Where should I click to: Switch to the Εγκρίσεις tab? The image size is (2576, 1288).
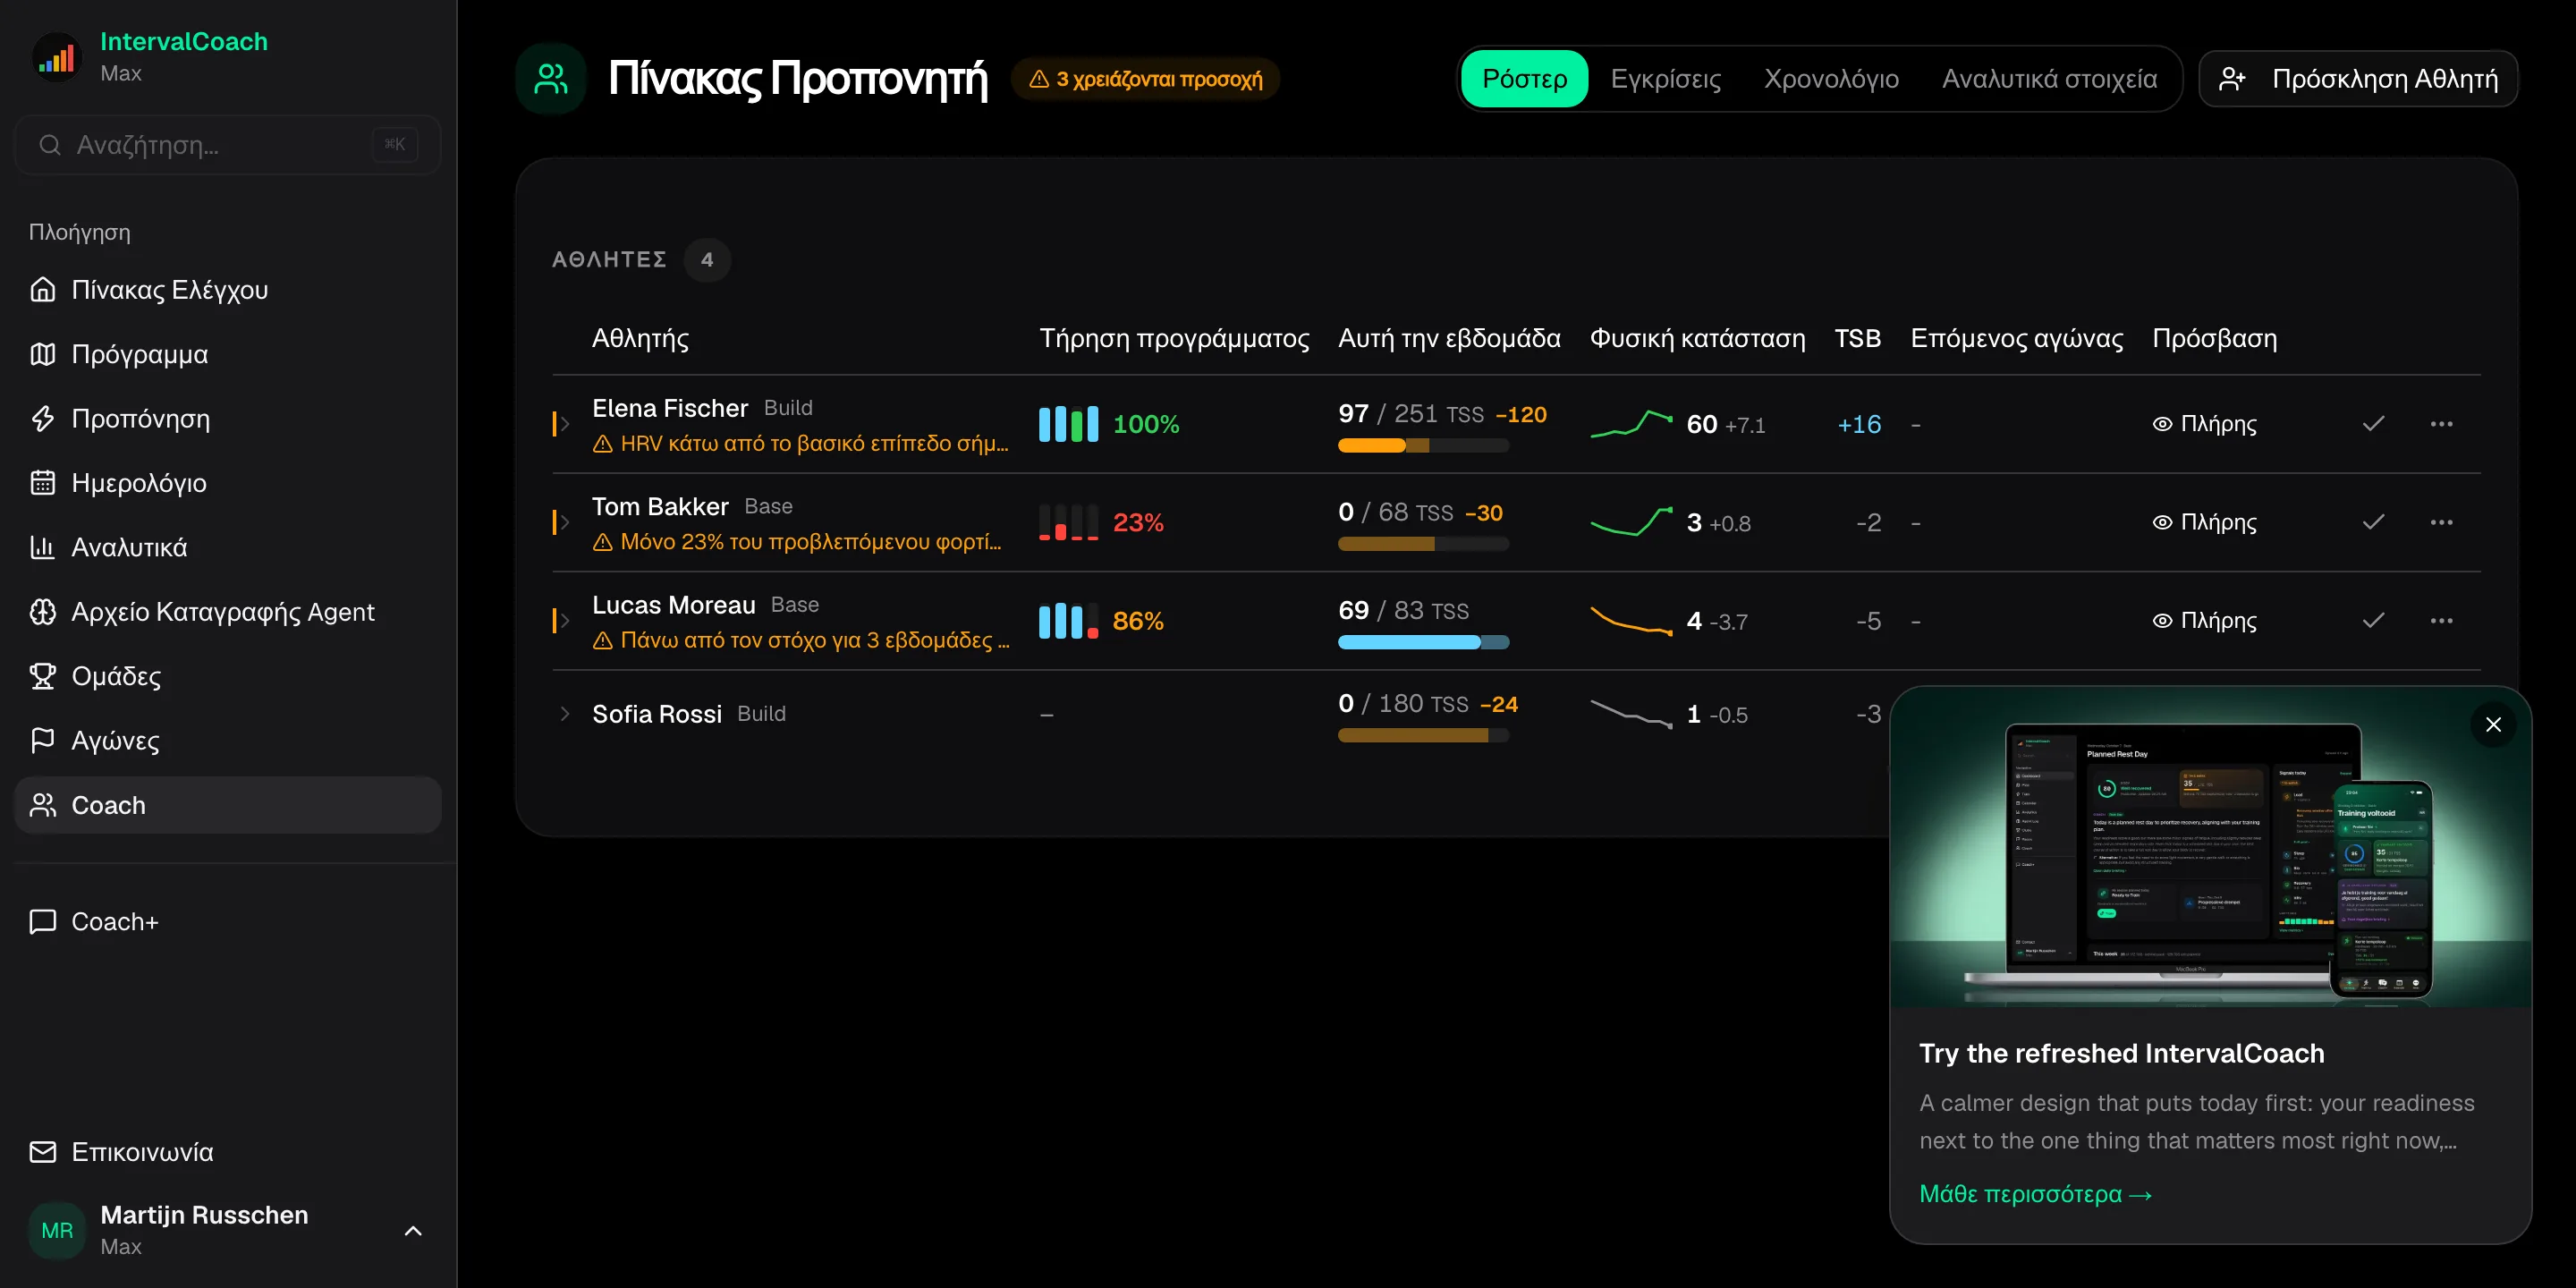1666,79
